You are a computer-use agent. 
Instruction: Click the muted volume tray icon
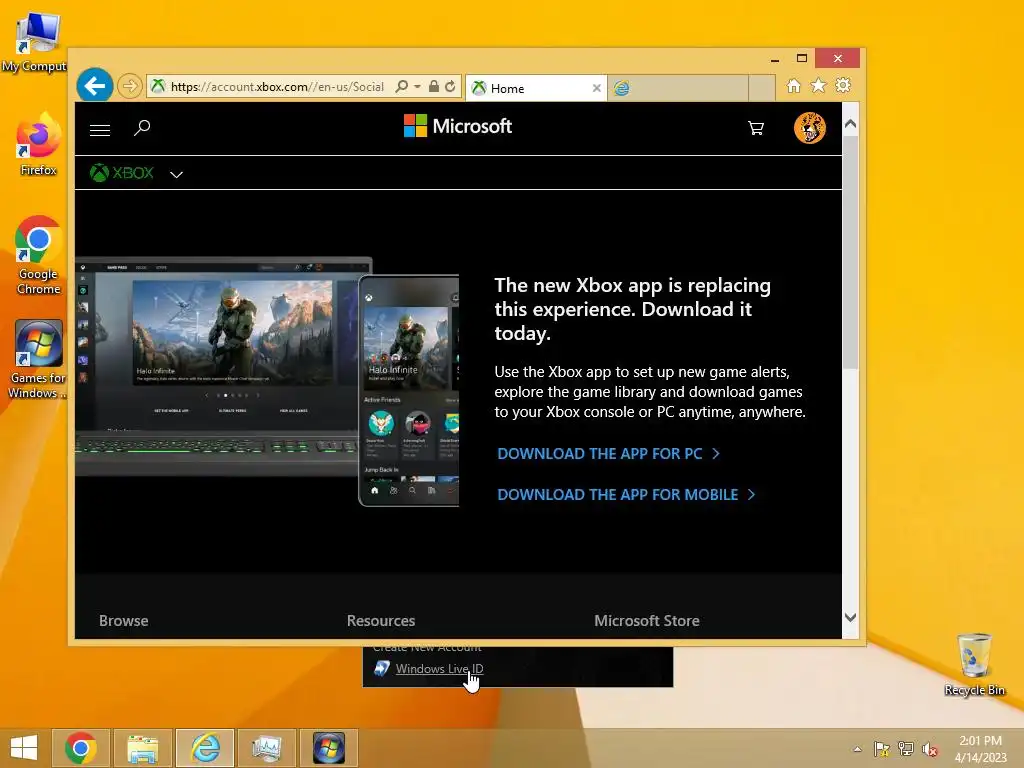coord(930,749)
